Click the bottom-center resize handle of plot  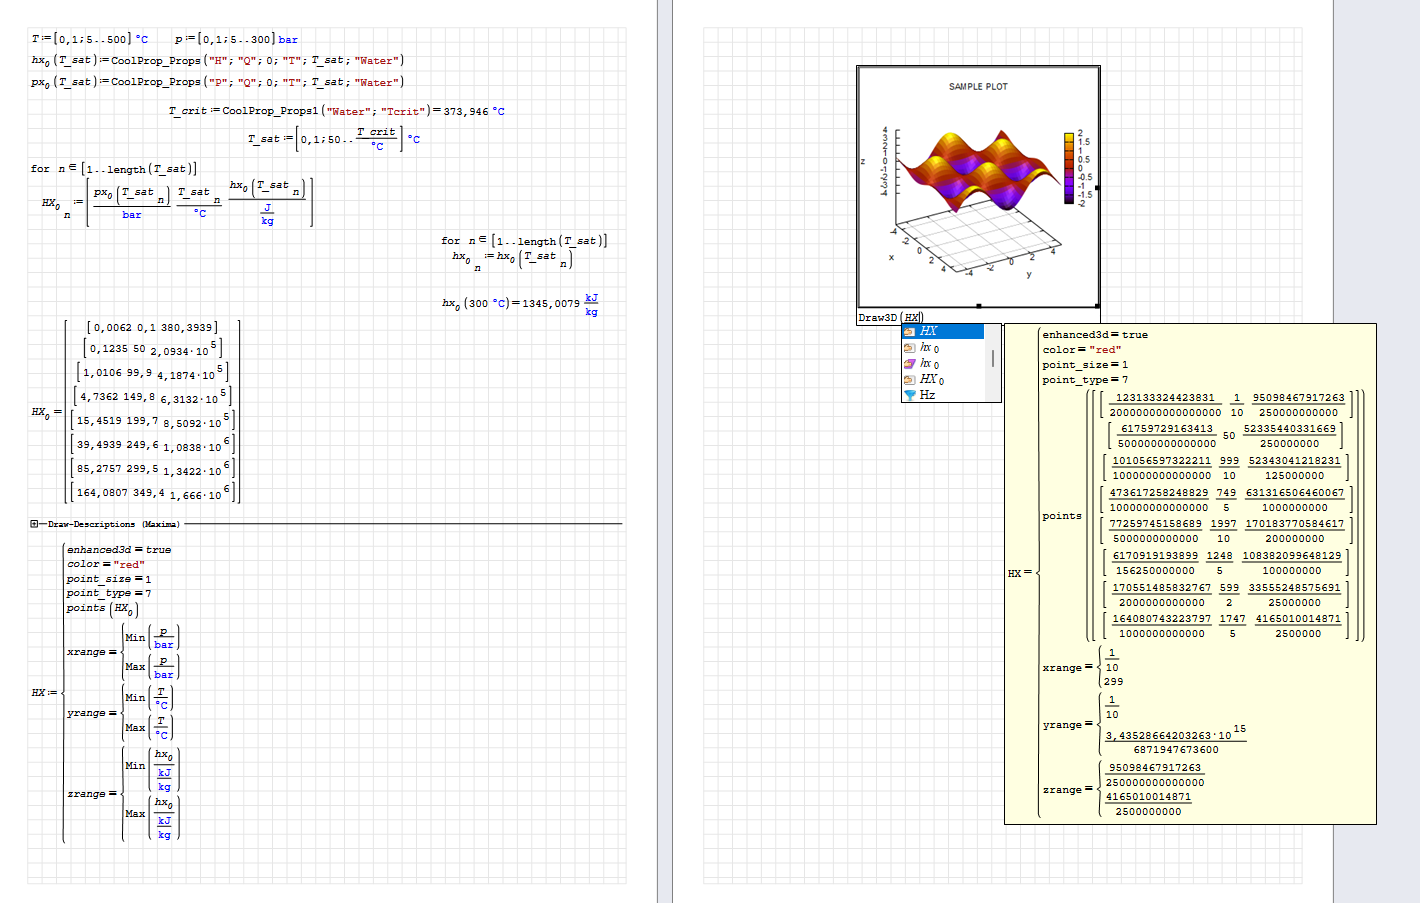978,306
